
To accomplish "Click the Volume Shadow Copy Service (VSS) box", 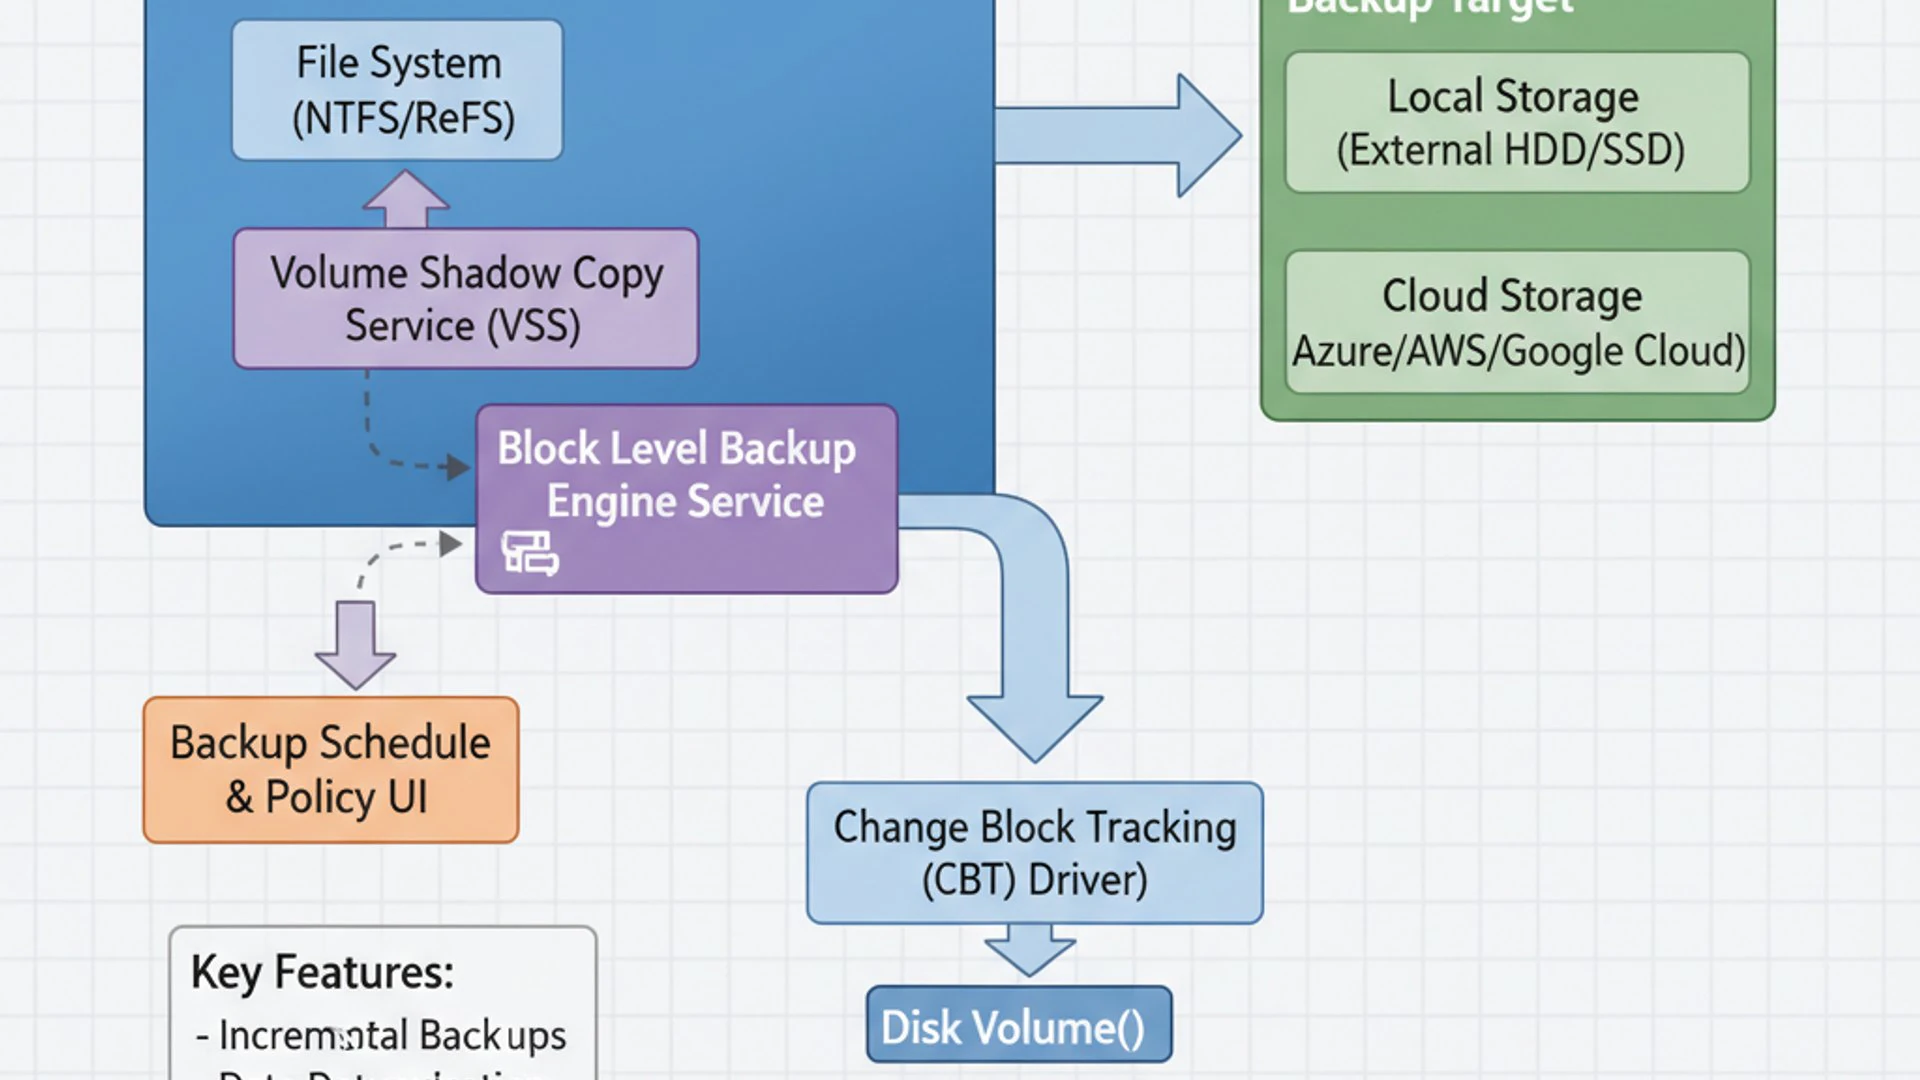I will (x=466, y=298).
